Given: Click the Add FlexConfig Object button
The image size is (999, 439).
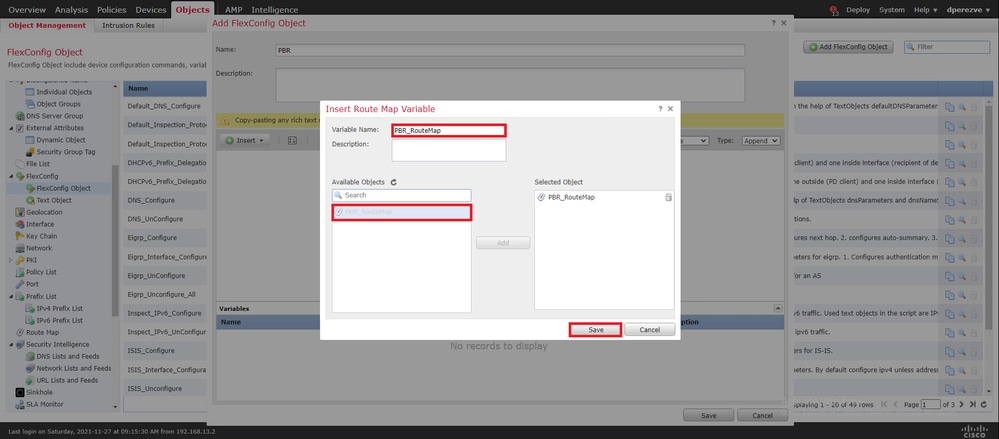Looking at the screenshot, I should tap(848, 47).
